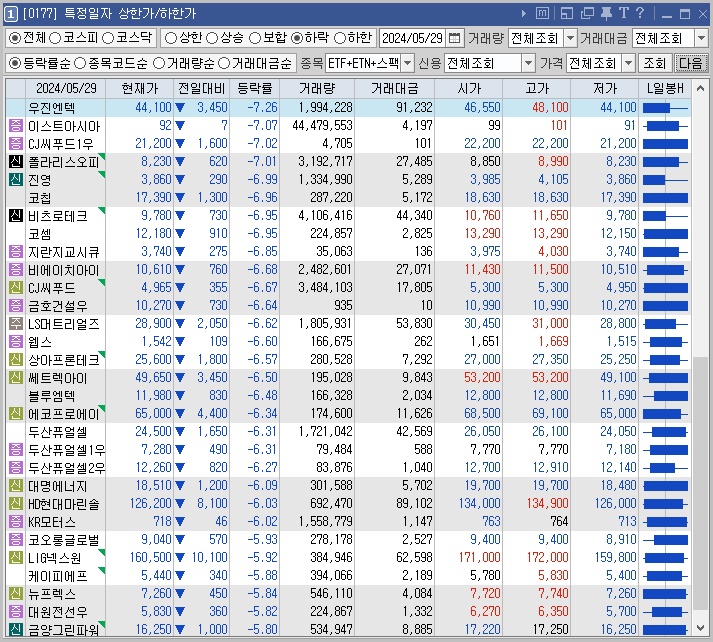Select the 하한 radio button
Image resolution: width=713 pixels, height=642 pixels.
tap(340, 38)
